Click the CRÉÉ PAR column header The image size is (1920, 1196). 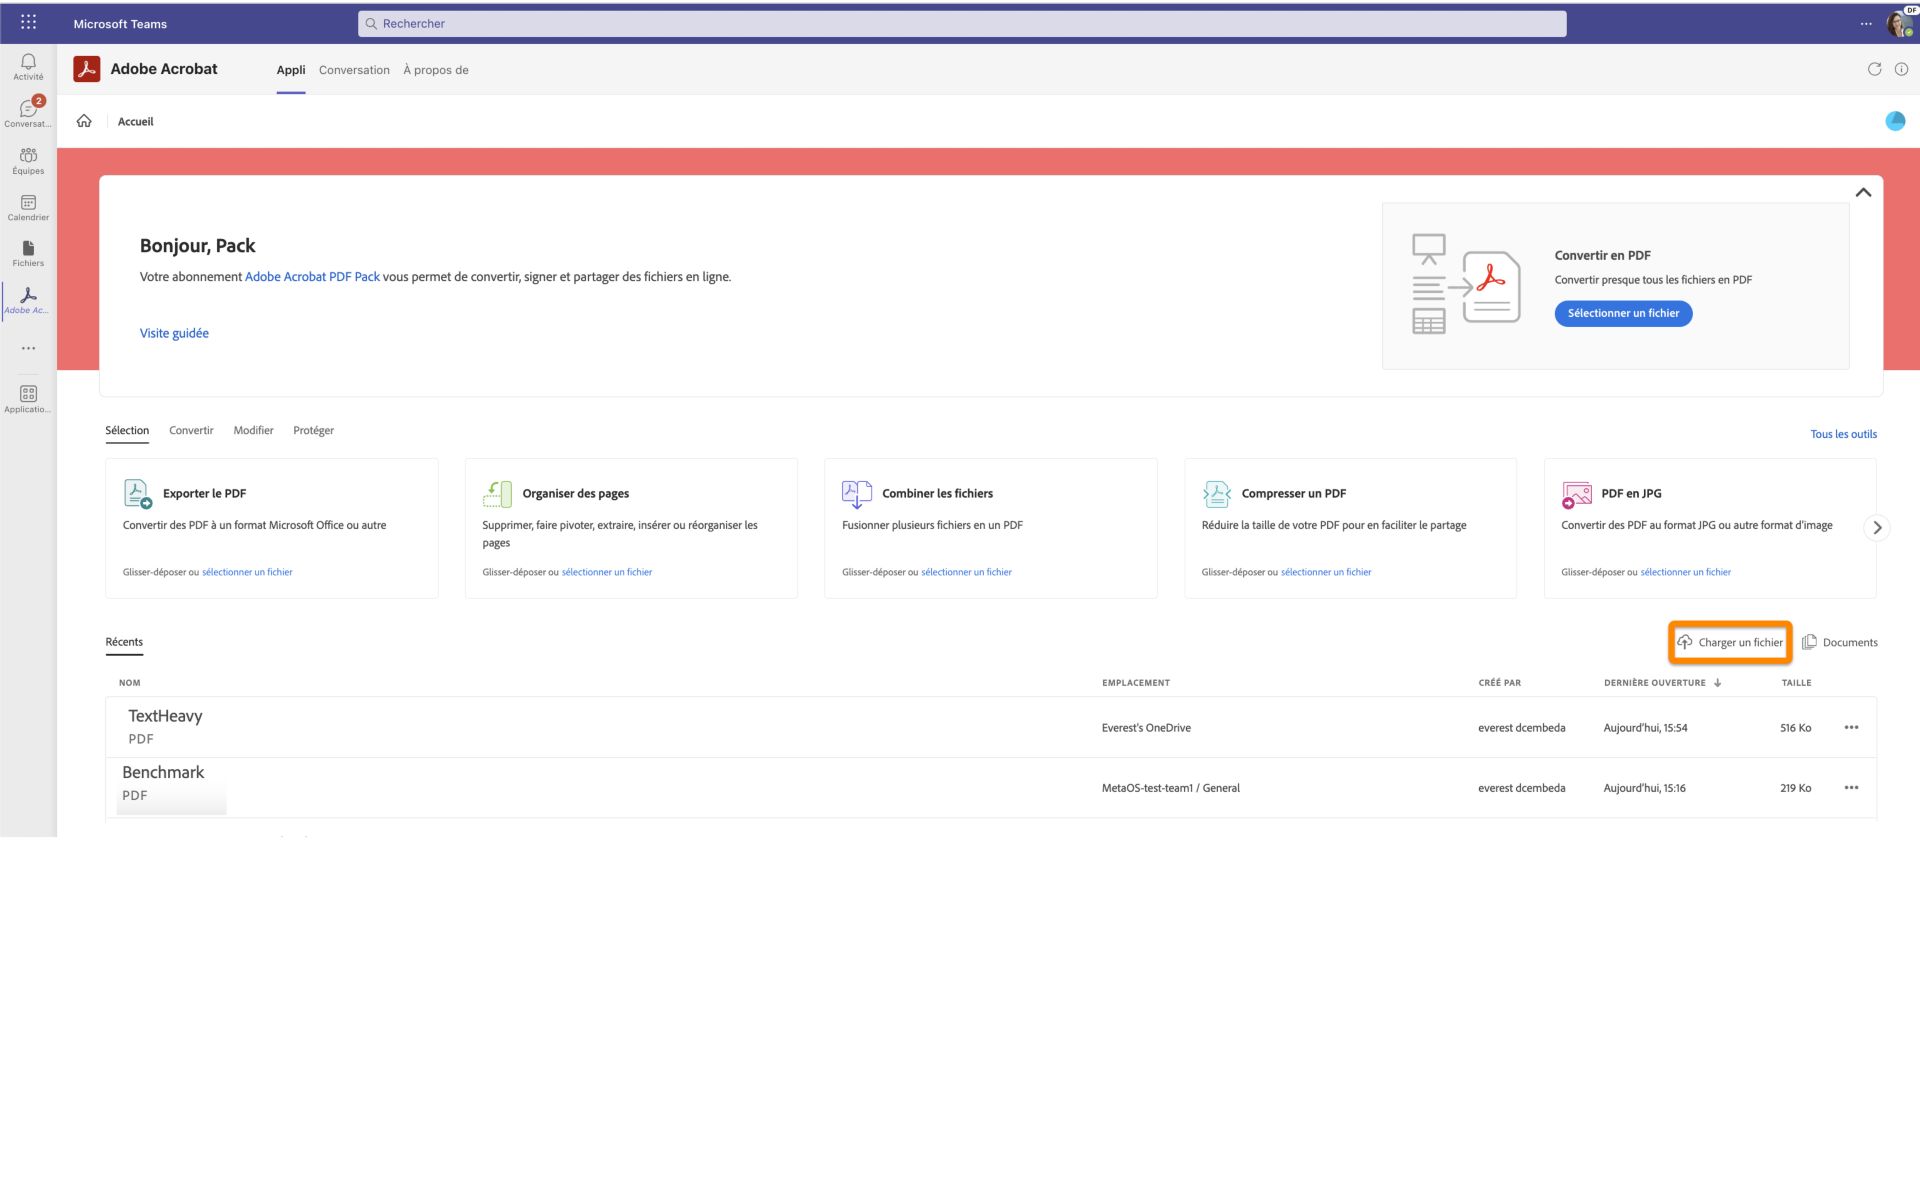click(1499, 683)
